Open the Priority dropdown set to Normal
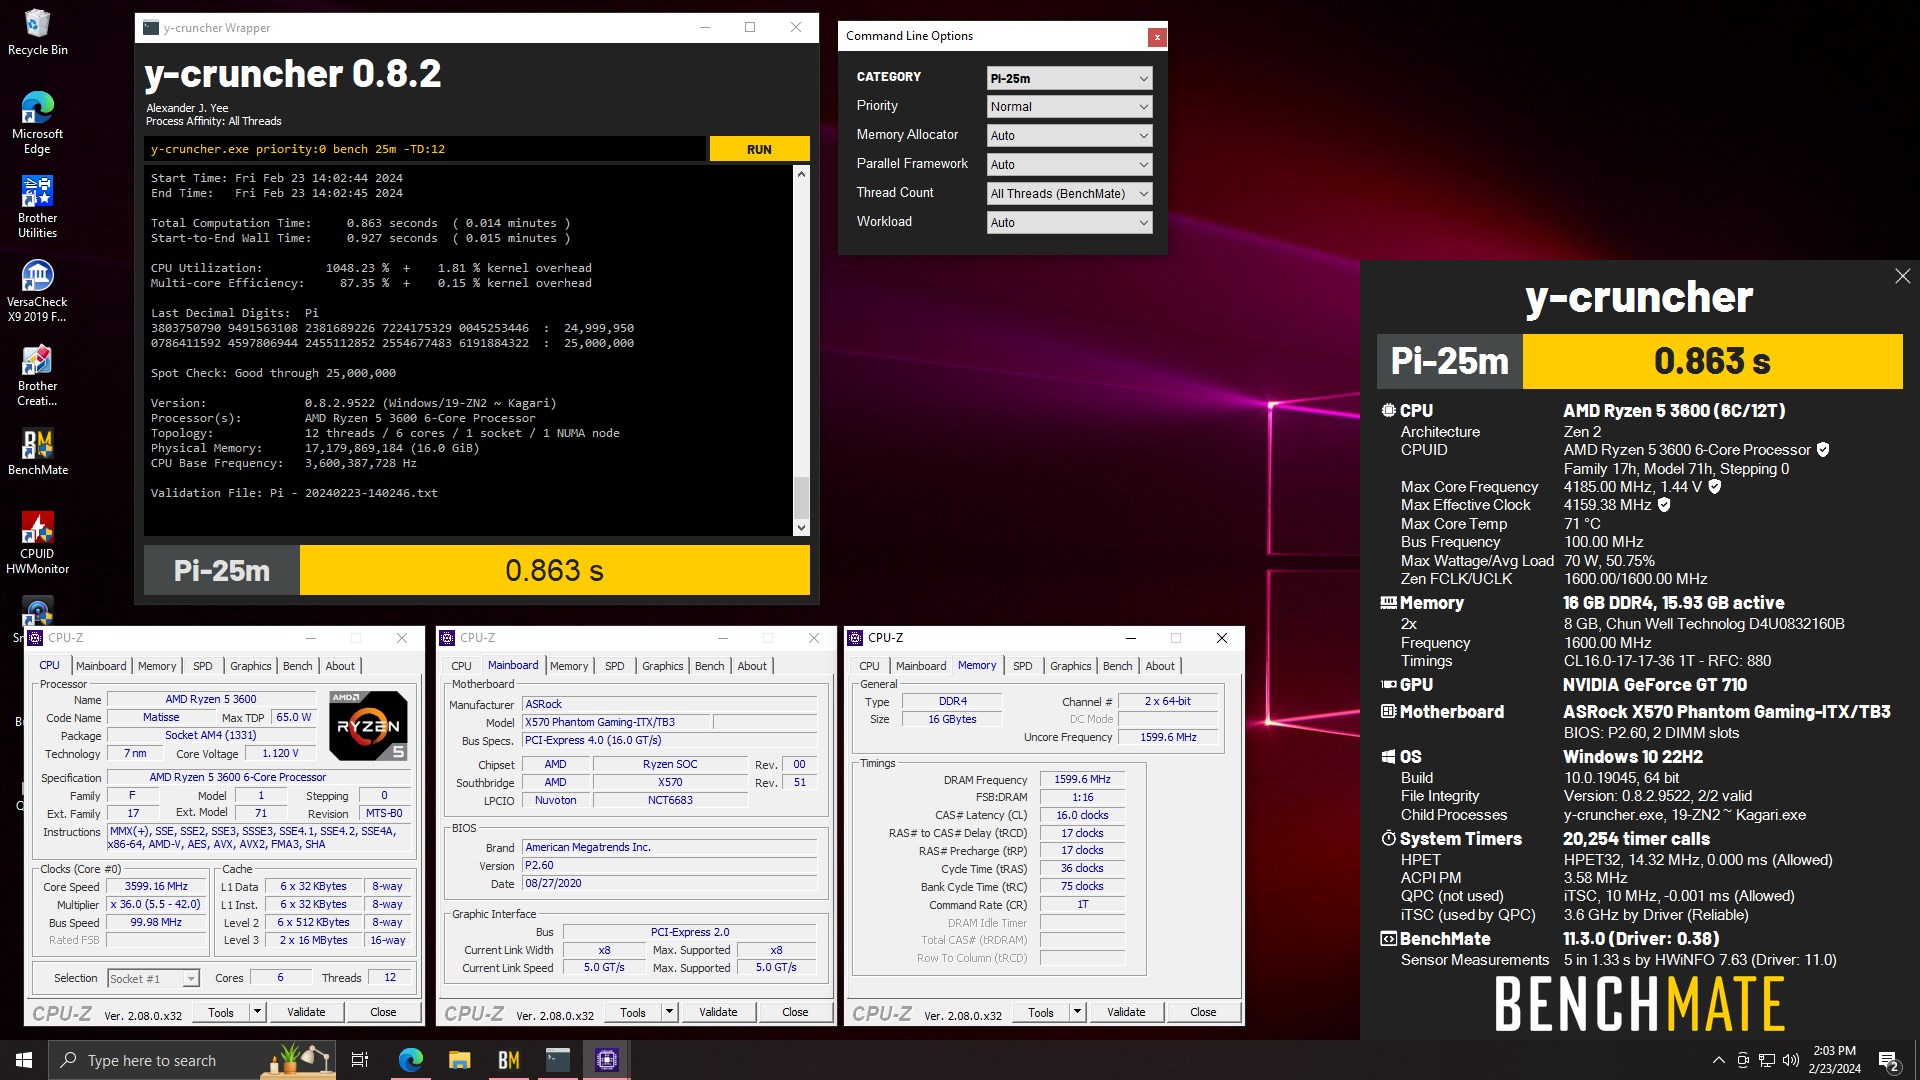The width and height of the screenshot is (1920, 1080). click(1069, 107)
